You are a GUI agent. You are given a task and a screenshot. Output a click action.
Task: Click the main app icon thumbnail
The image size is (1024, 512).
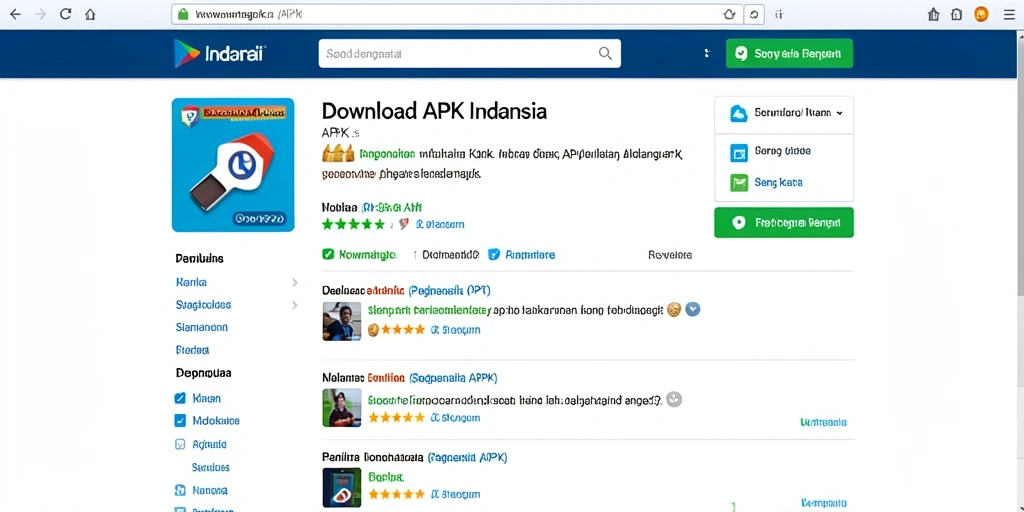click(x=233, y=165)
